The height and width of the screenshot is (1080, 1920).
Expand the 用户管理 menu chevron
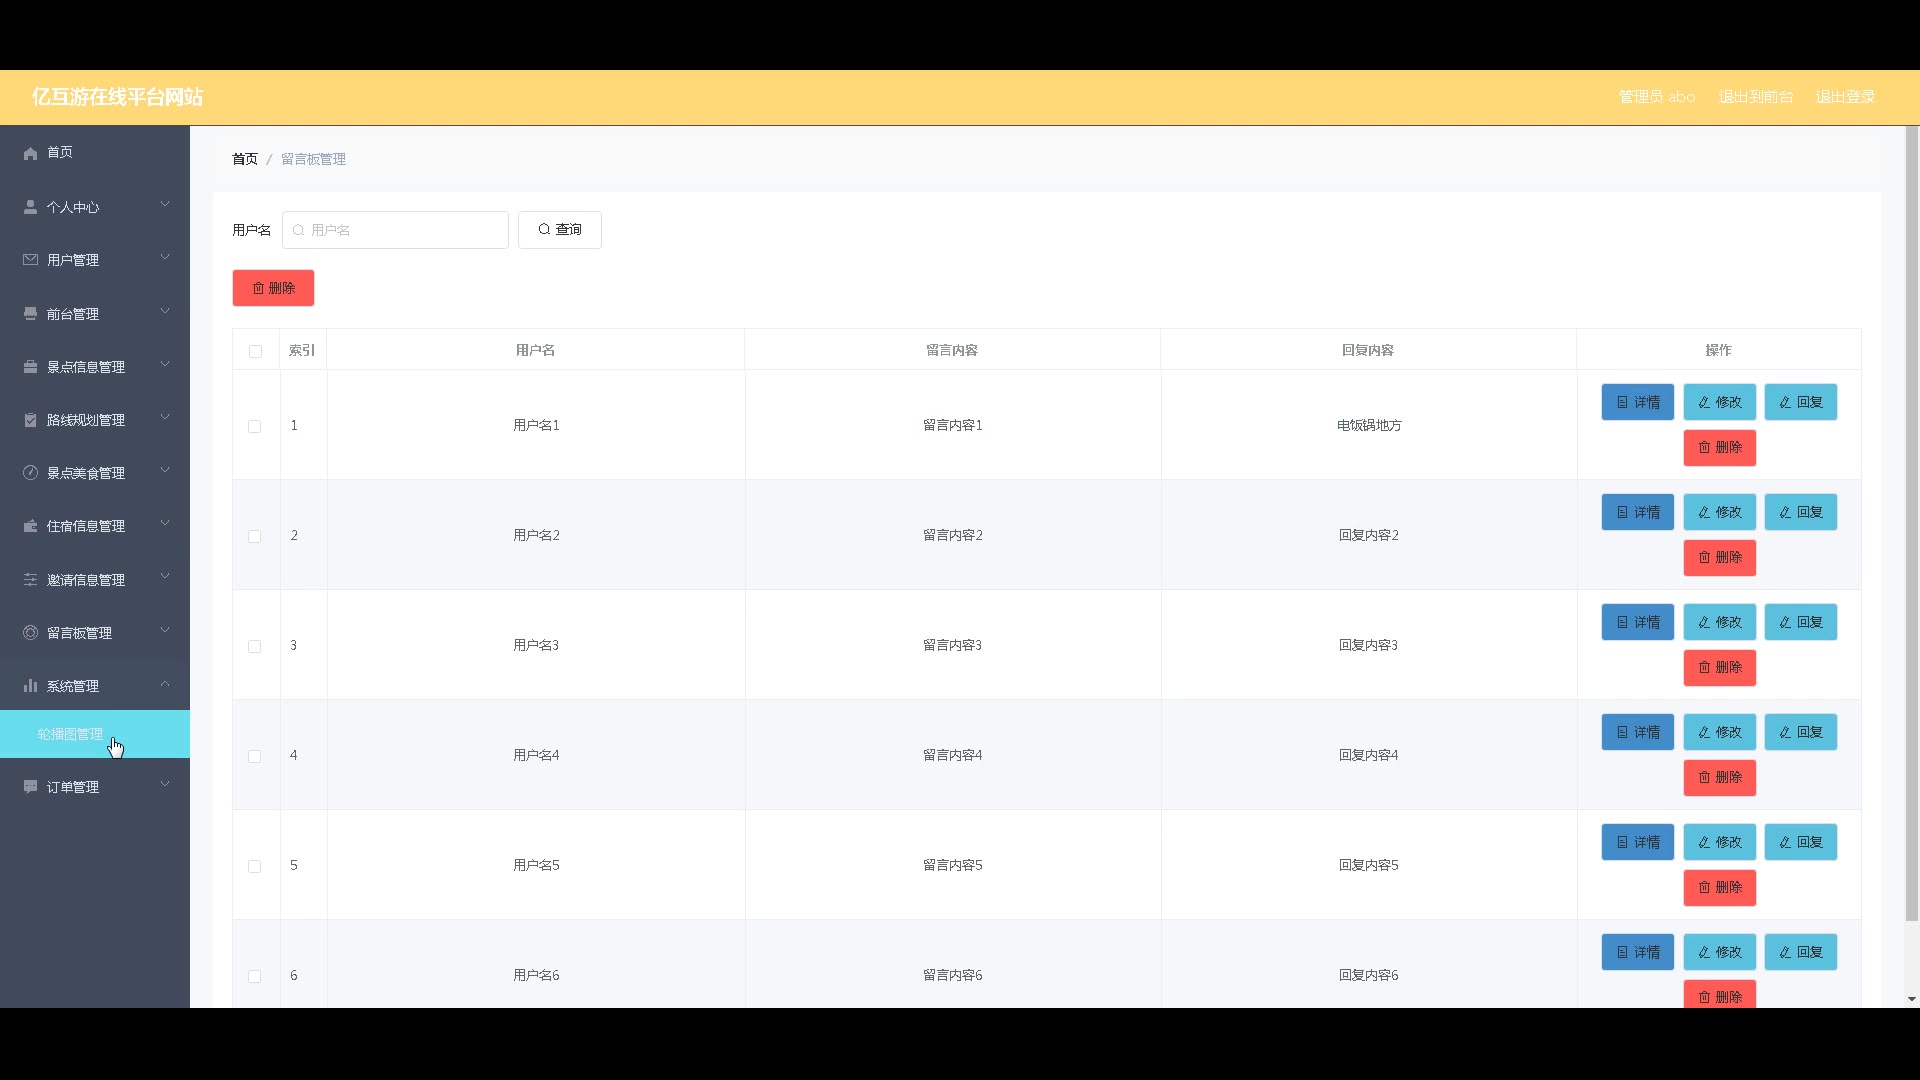tap(165, 258)
